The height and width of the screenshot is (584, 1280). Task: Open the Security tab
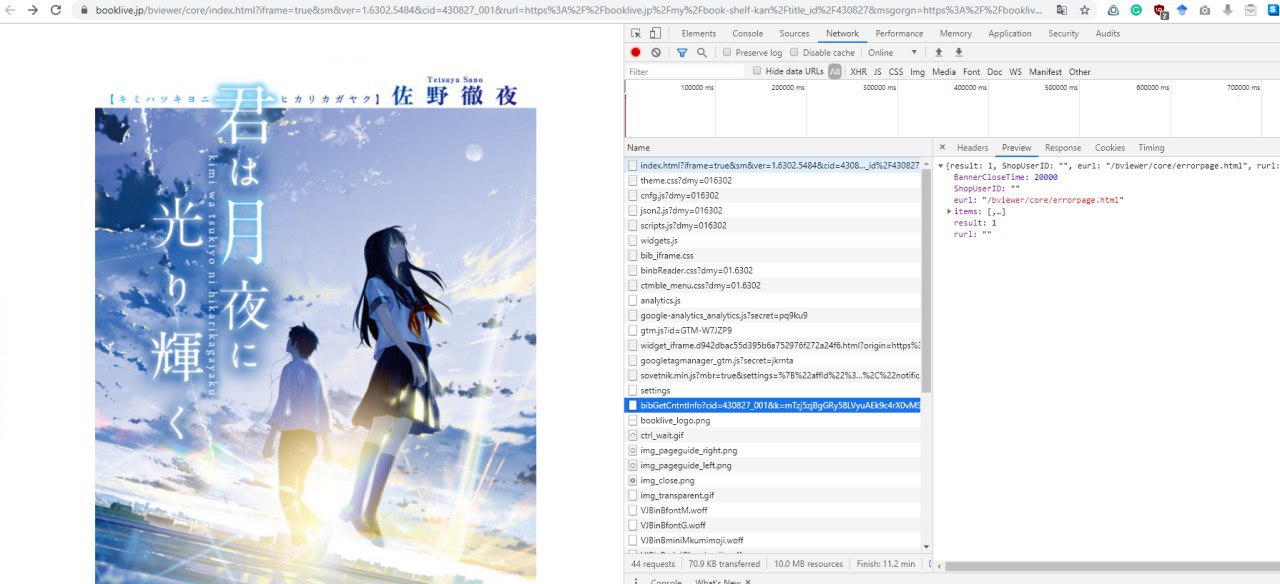1063,33
